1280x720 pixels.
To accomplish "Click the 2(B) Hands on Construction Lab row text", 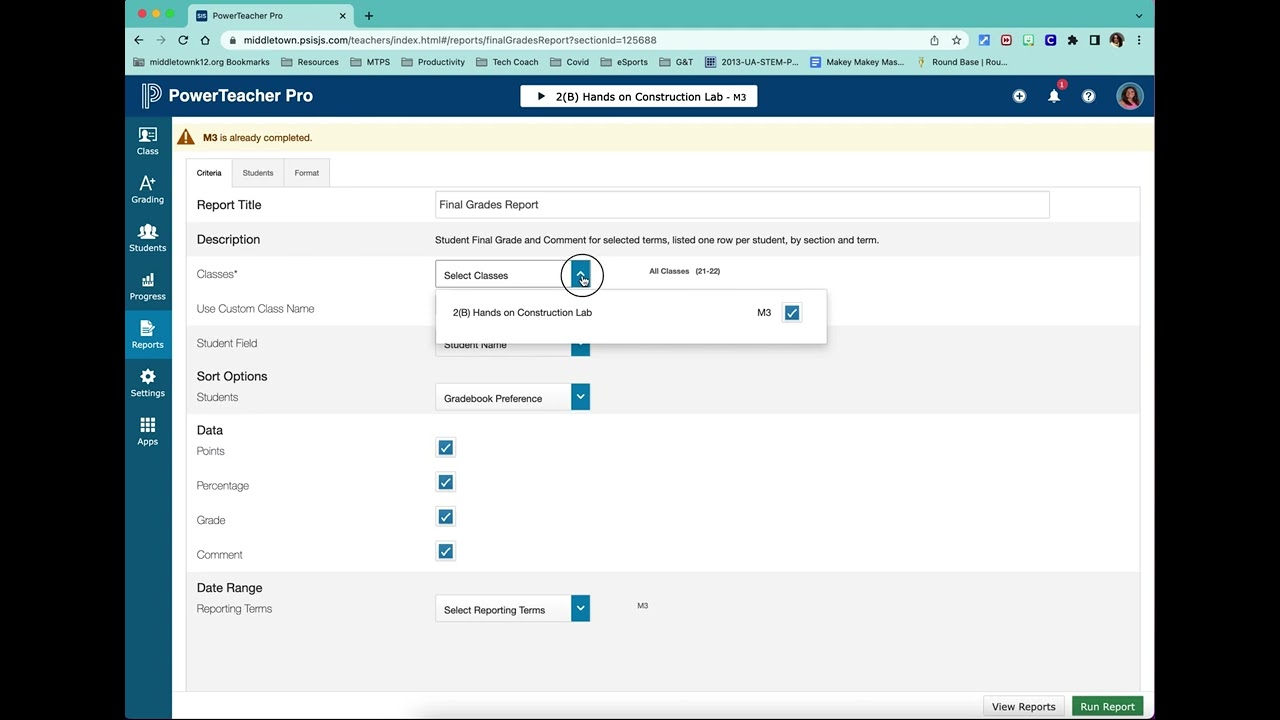I will pyautogui.click(x=522, y=313).
